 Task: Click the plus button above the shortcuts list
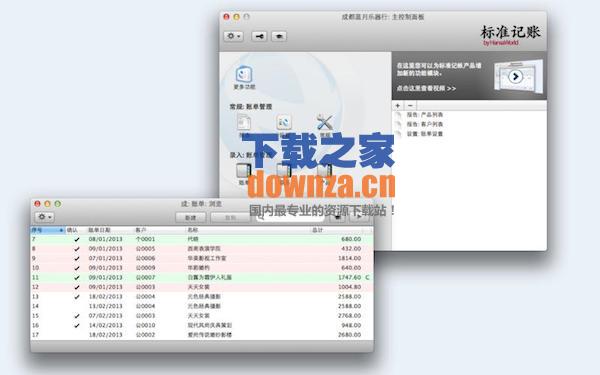point(398,106)
